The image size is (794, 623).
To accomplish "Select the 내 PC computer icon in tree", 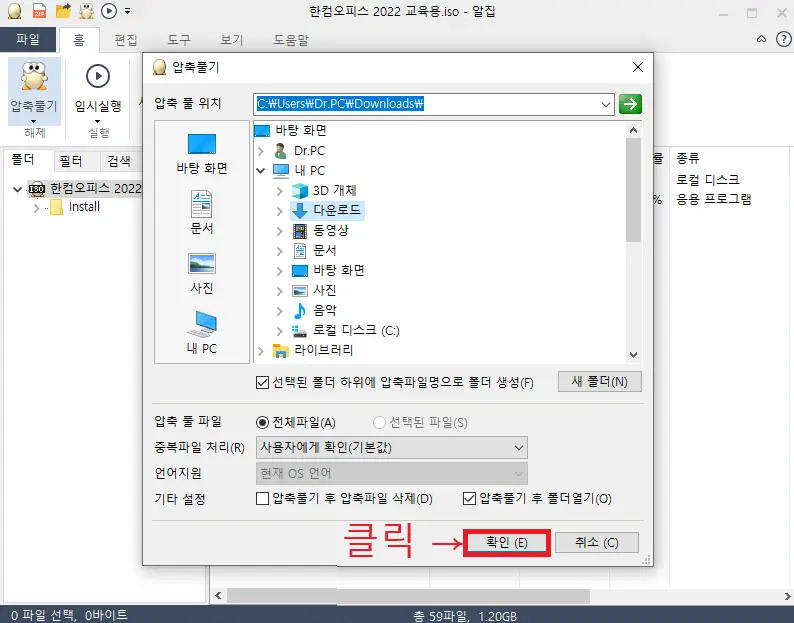I will 281,171.
